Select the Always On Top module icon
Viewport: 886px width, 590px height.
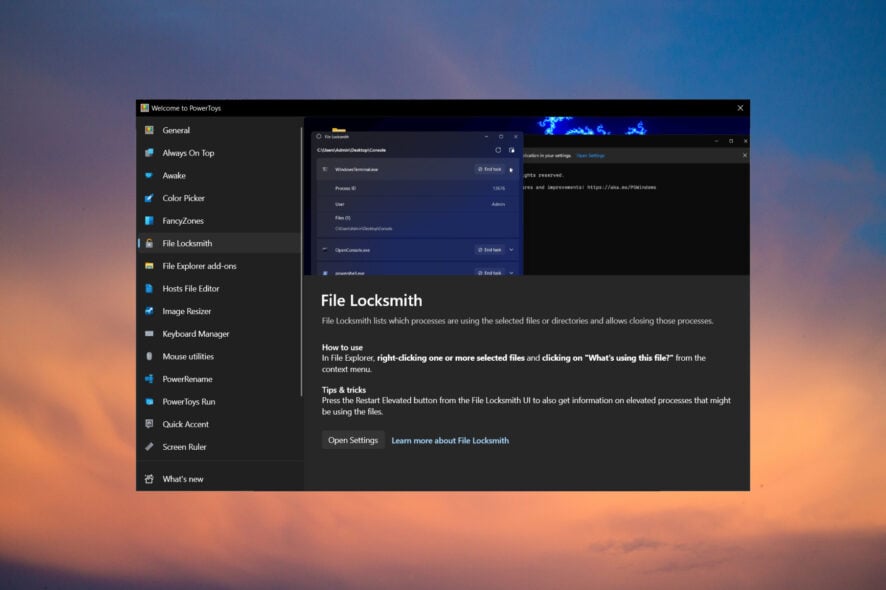[149, 153]
